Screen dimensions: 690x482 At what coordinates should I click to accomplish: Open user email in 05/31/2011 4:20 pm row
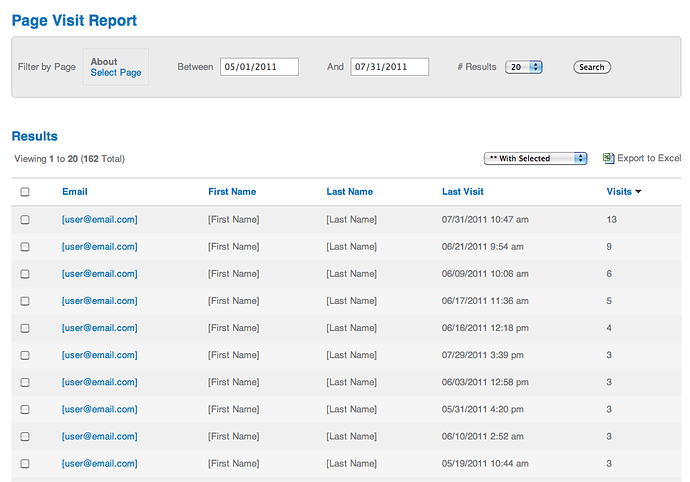point(99,409)
